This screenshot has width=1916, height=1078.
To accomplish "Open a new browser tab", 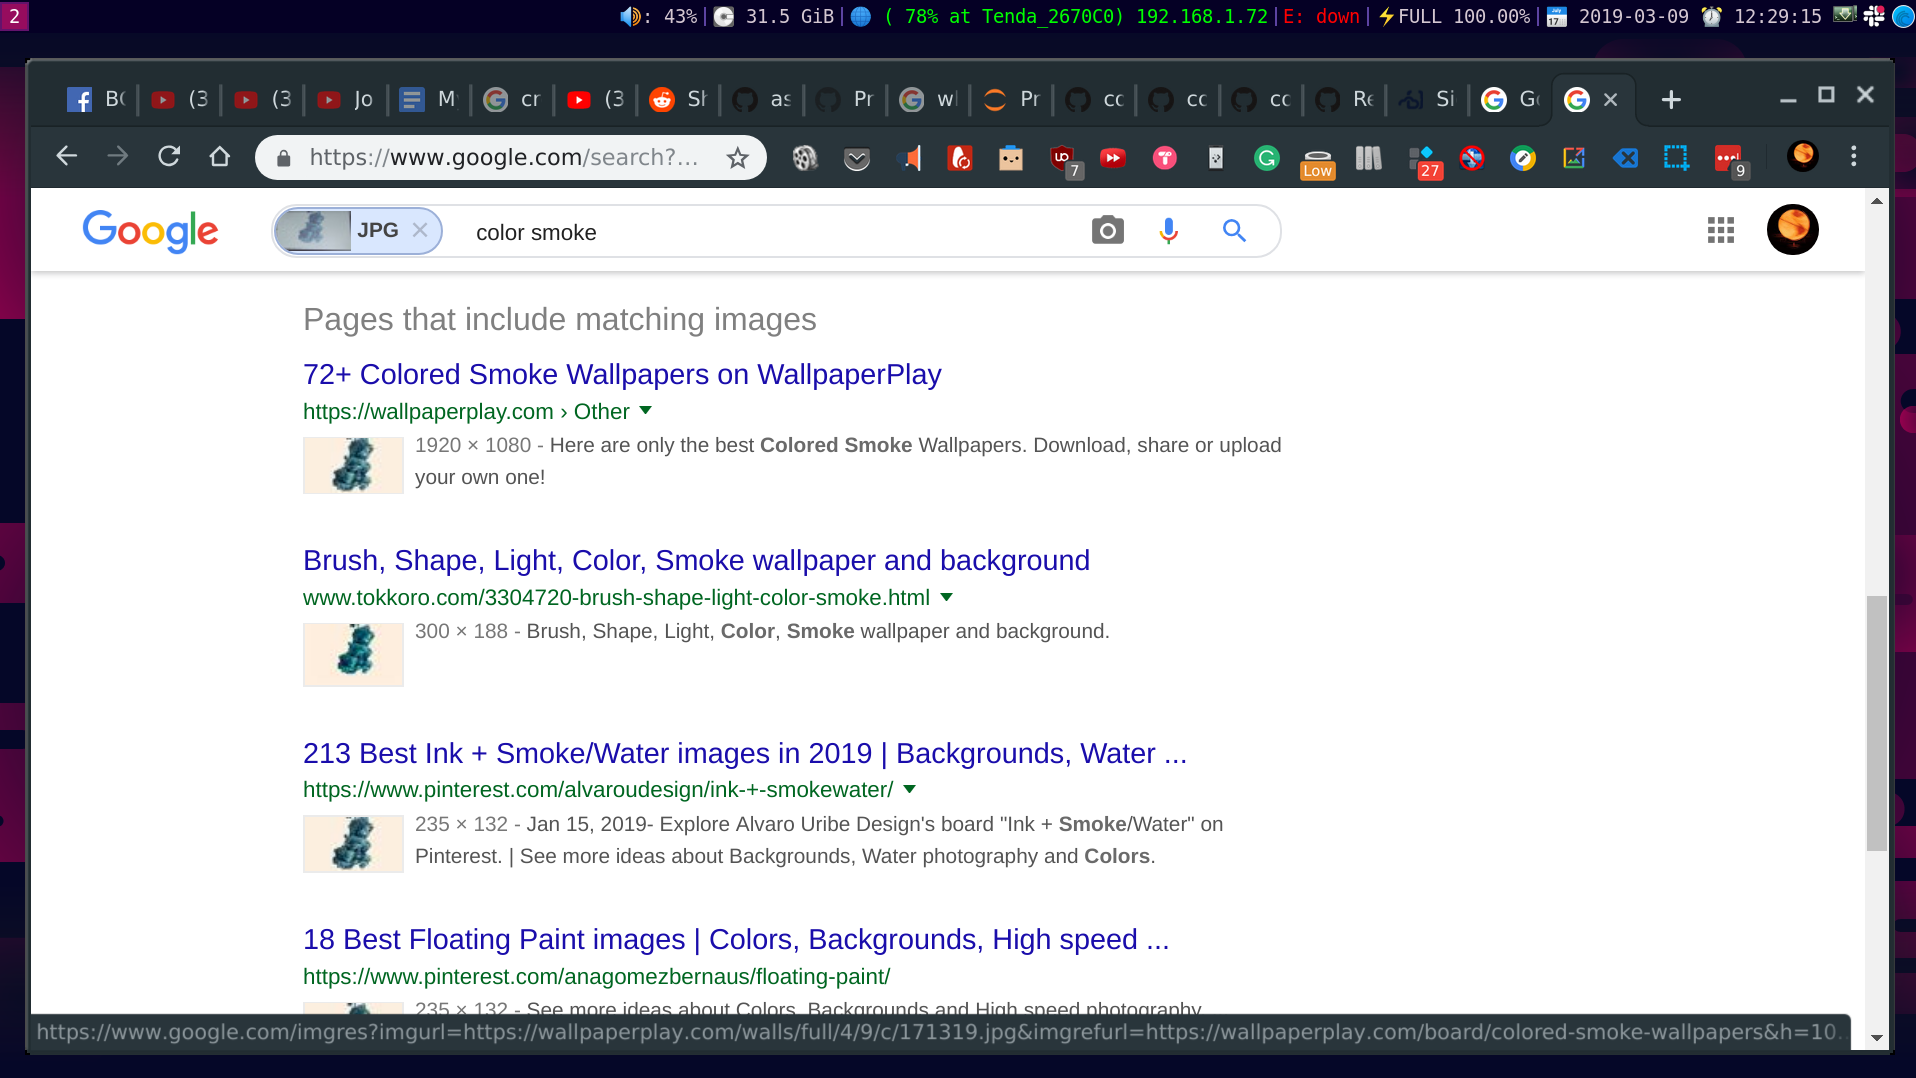I will (x=1671, y=99).
